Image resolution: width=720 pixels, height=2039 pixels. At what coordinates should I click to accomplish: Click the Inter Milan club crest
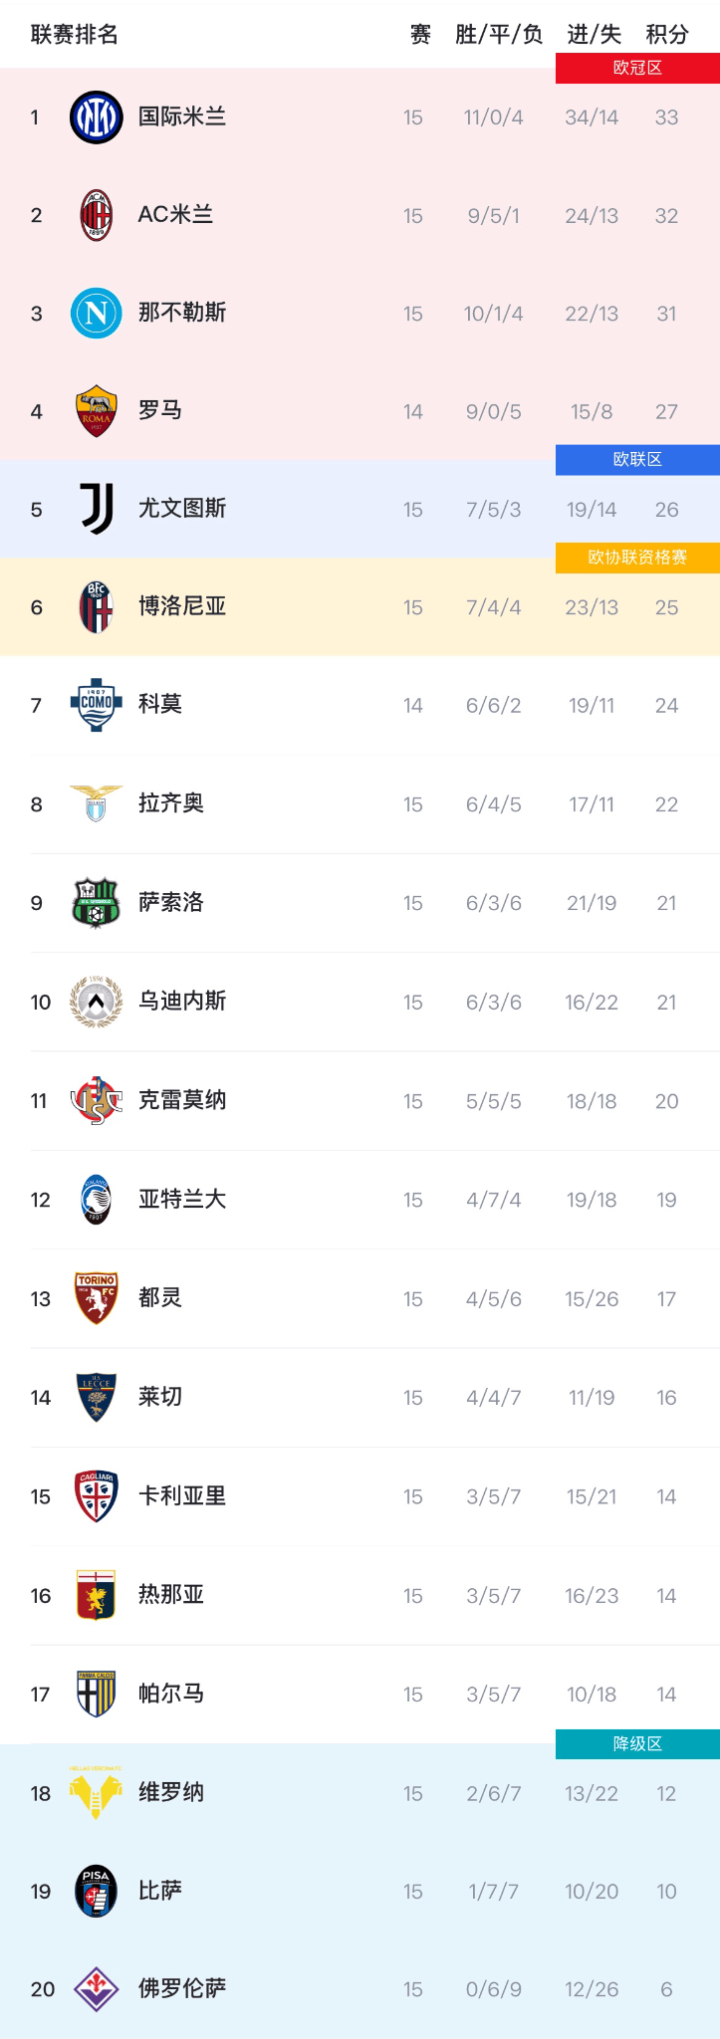point(96,117)
